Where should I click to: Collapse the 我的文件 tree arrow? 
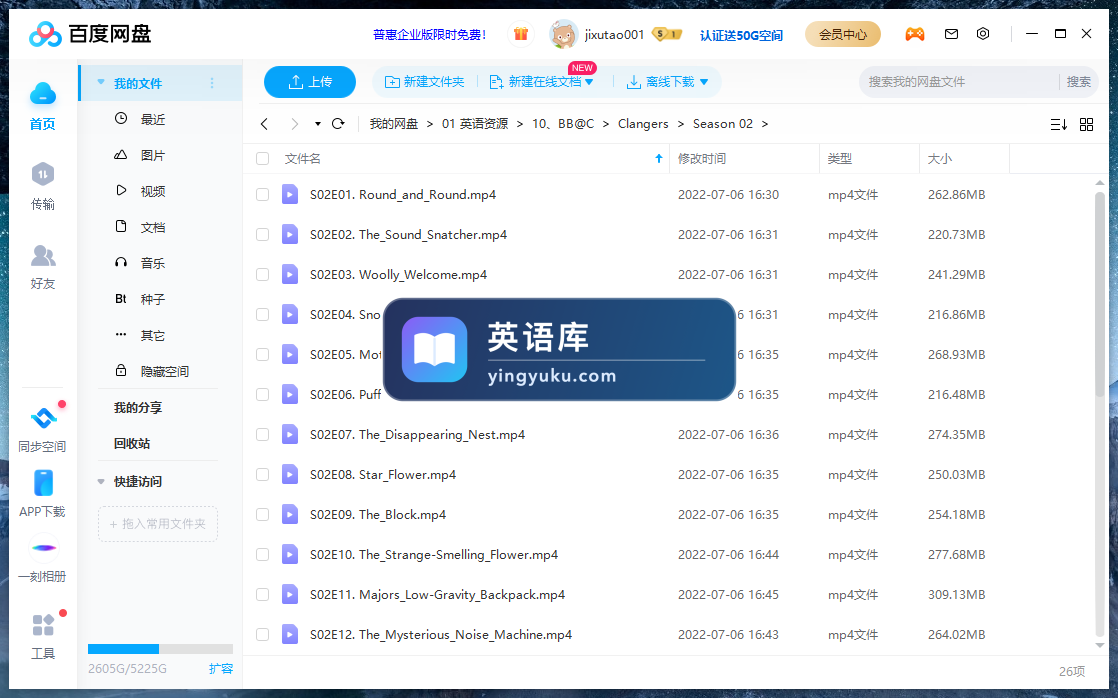tap(101, 83)
